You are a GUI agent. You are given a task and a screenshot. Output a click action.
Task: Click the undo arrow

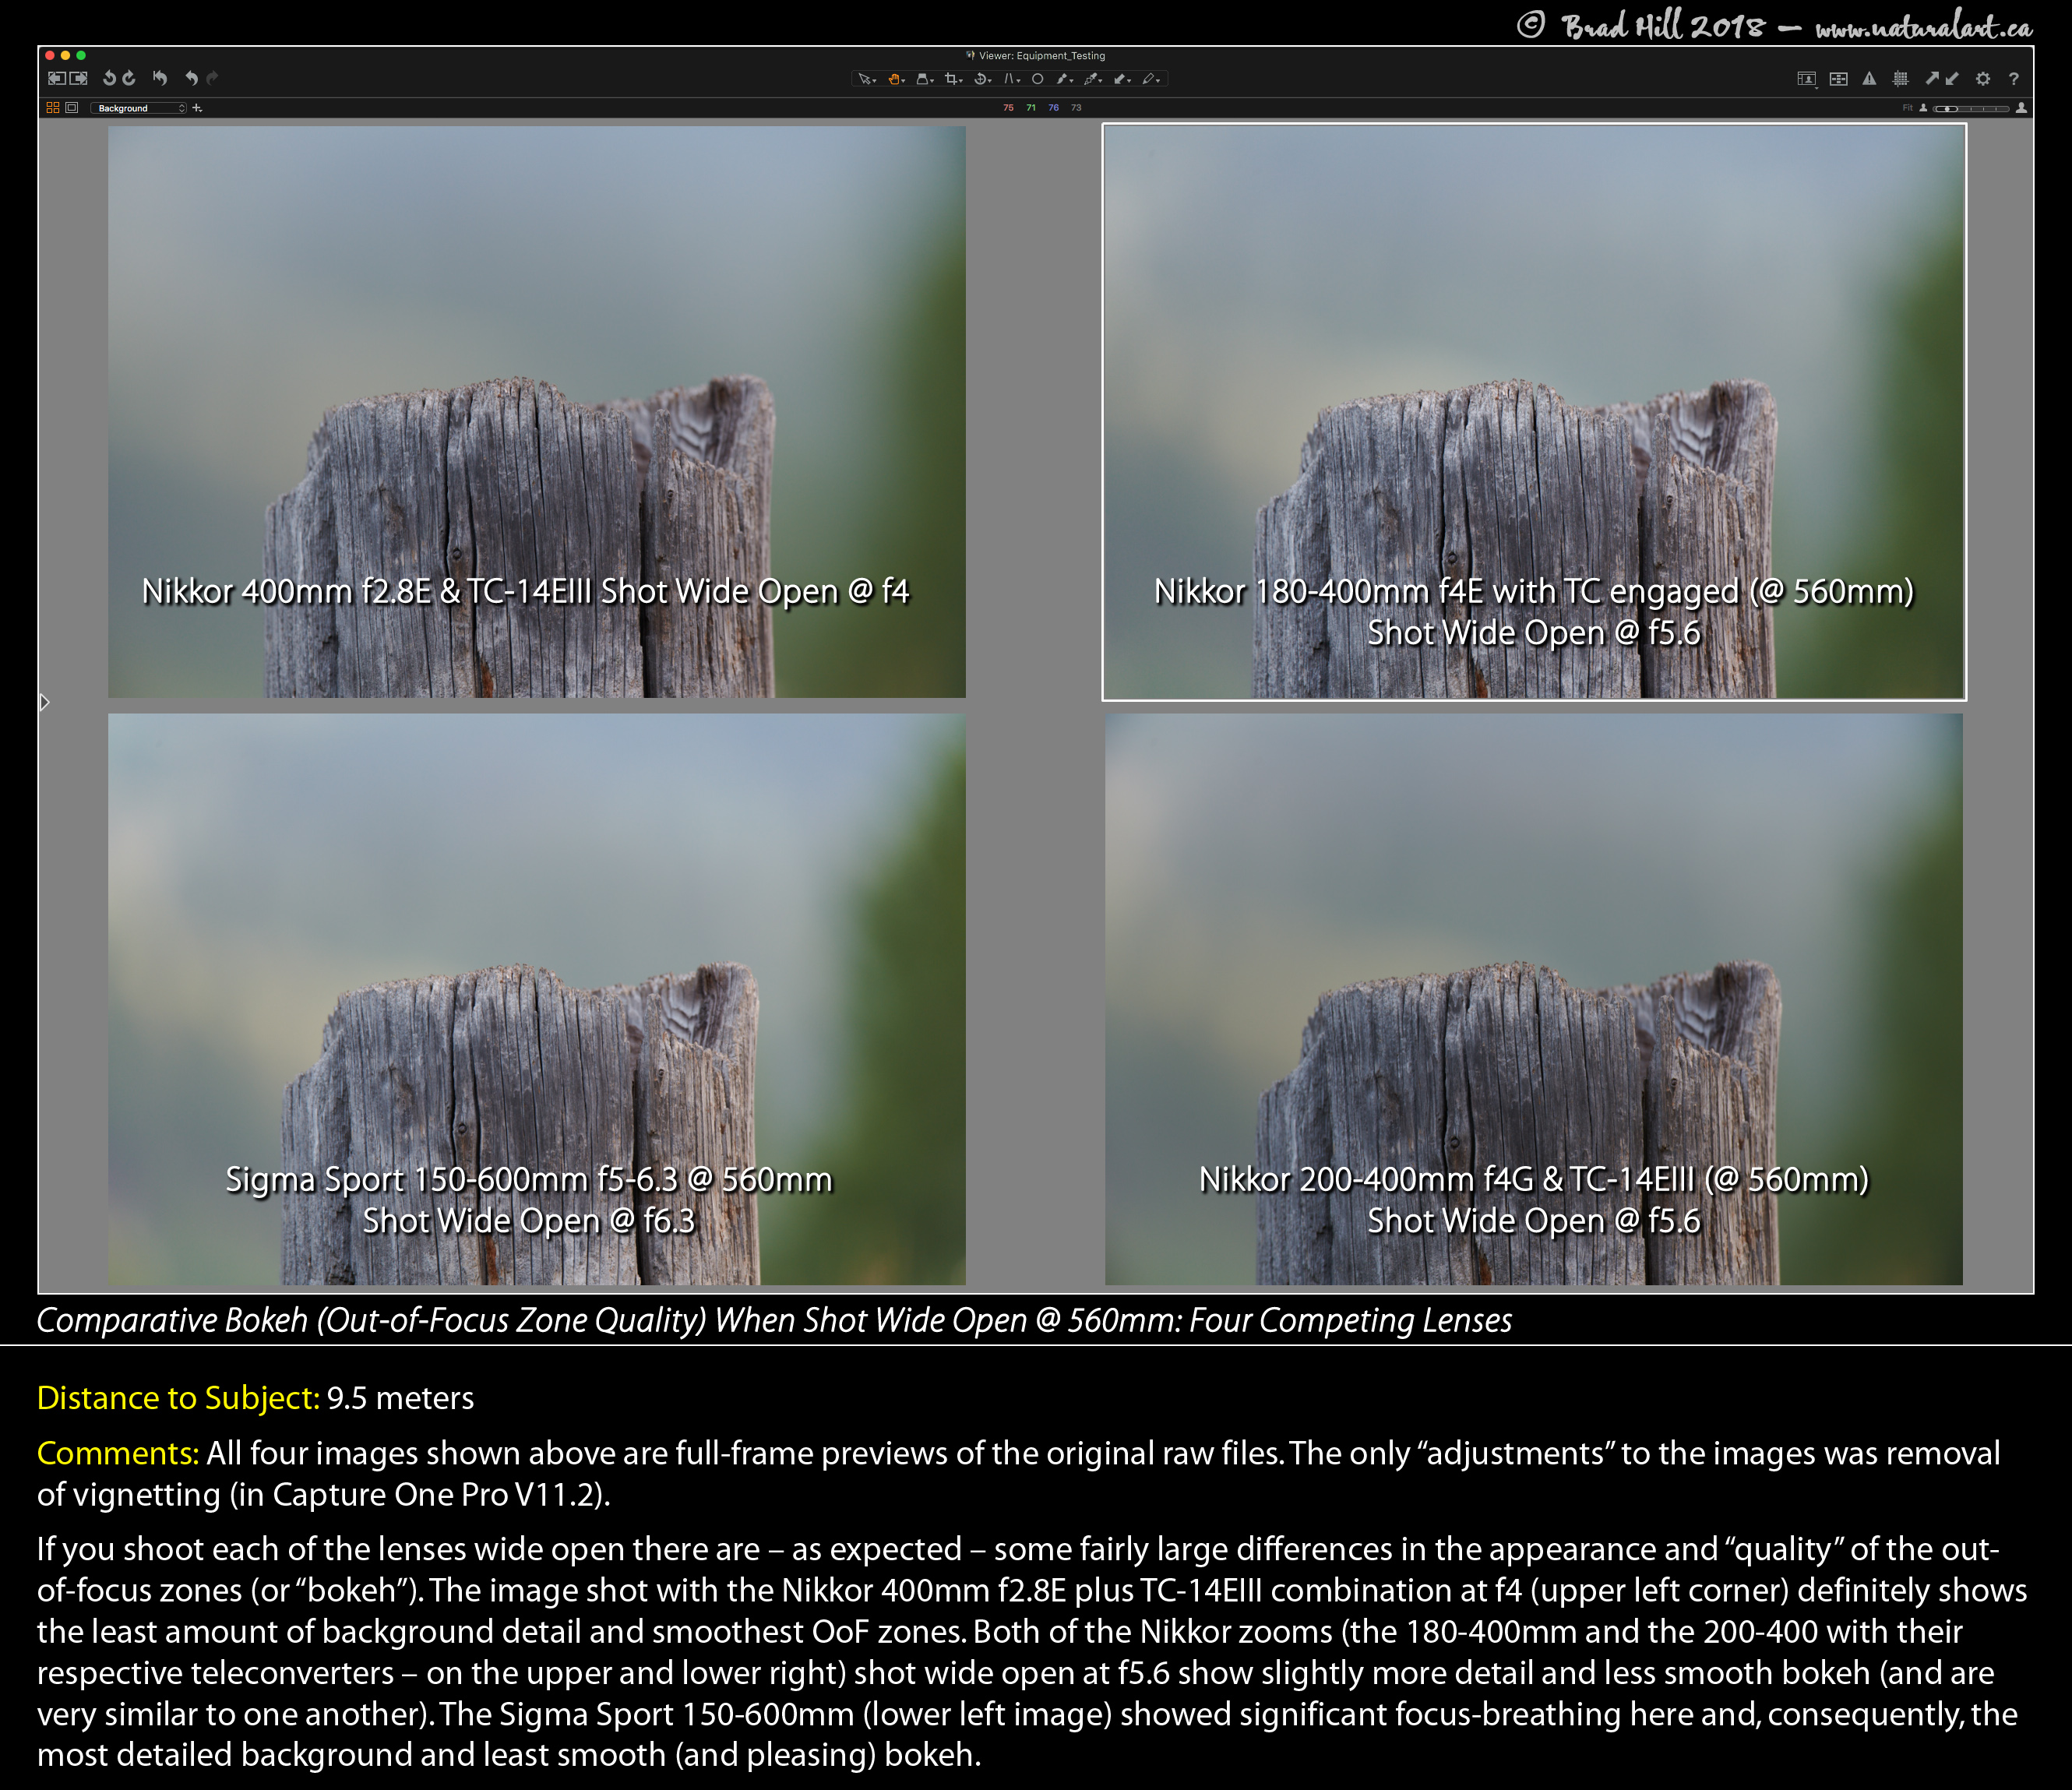coord(191,78)
